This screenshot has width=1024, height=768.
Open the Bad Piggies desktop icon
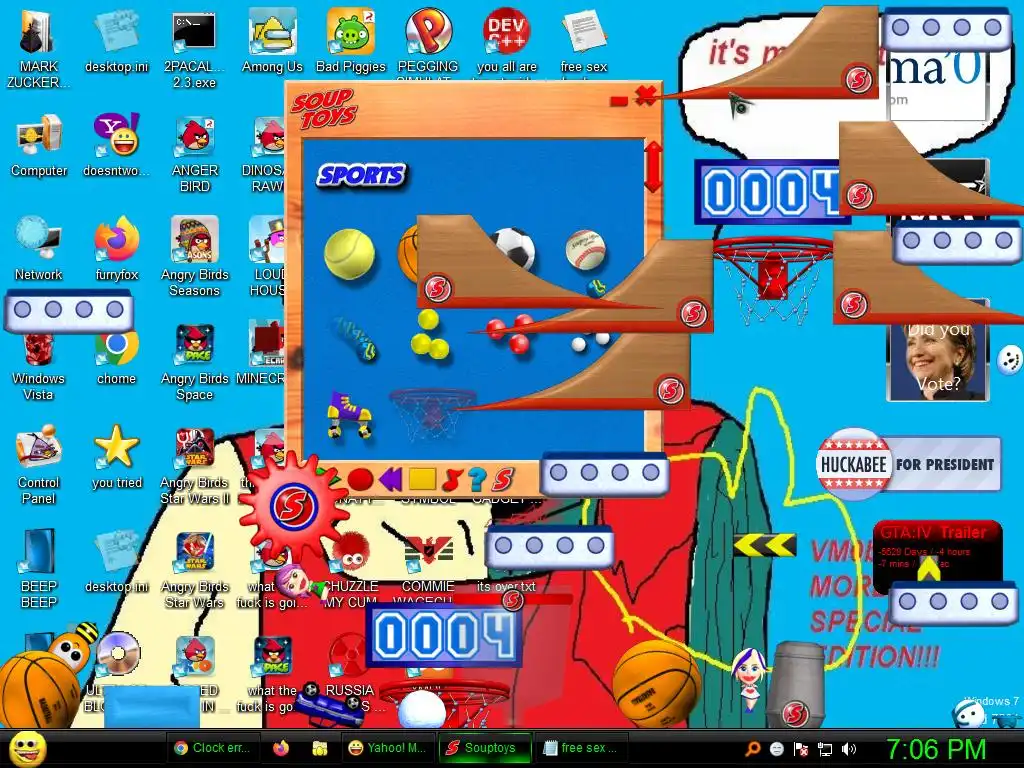click(351, 40)
